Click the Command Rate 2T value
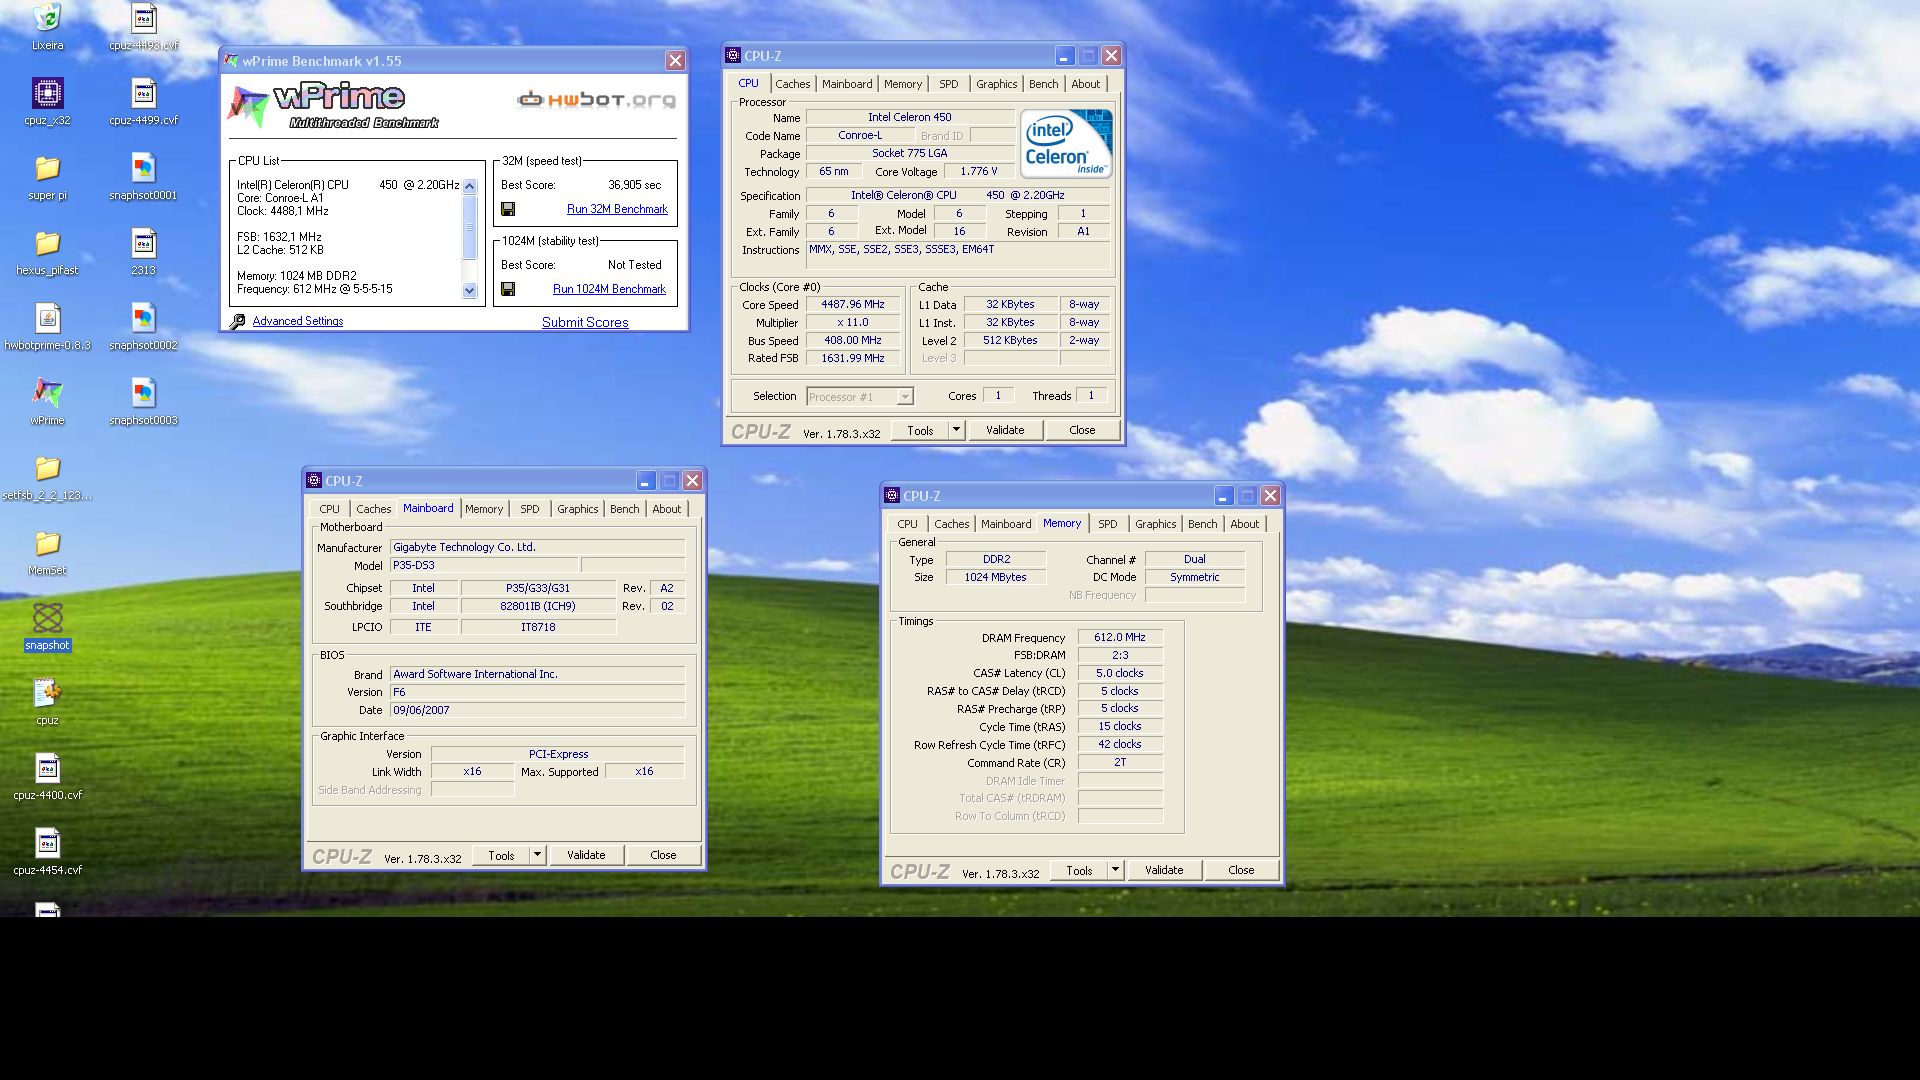This screenshot has height=1080, width=1920. tap(1120, 762)
